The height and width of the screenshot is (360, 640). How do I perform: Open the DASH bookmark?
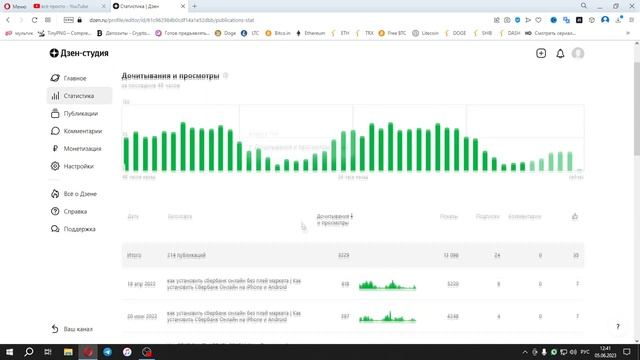pyautogui.click(x=510, y=33)
